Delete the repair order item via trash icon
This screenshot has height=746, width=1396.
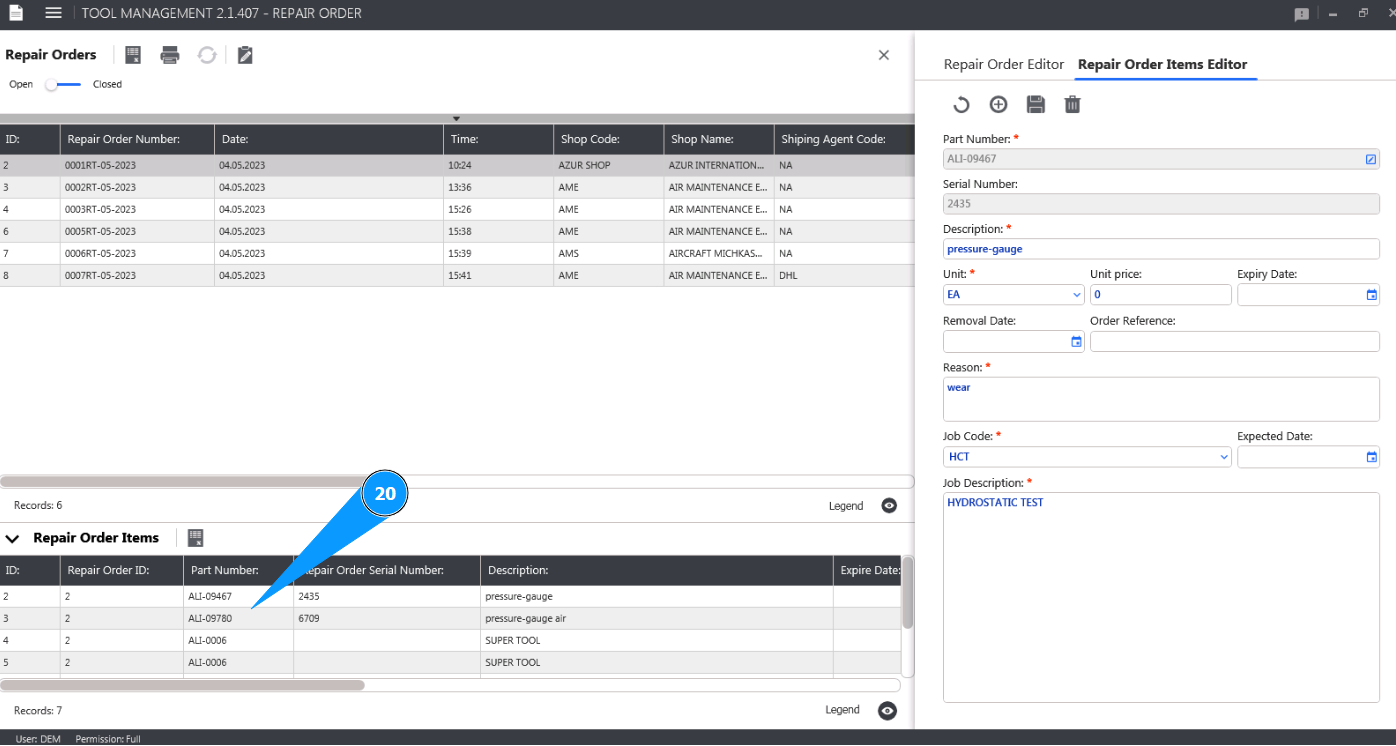point(1072,105)
